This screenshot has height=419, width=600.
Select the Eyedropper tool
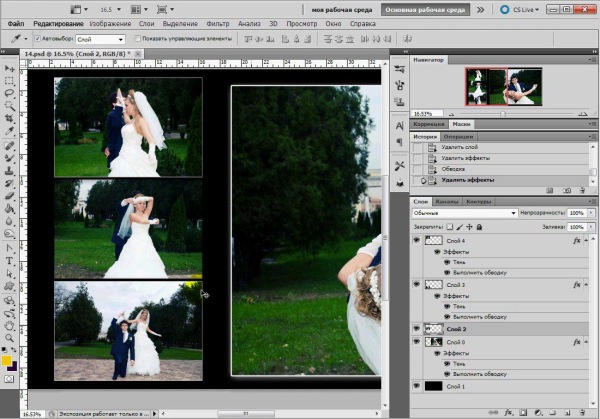[x=9, y=131]
